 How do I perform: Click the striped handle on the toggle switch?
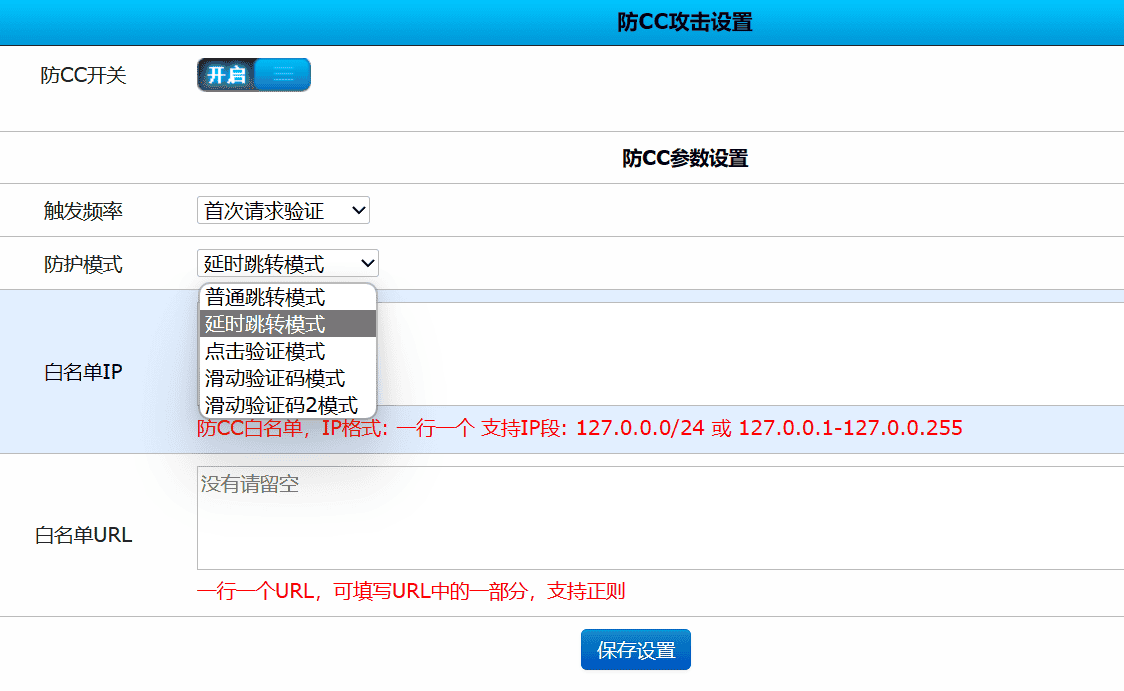point(283,74)
